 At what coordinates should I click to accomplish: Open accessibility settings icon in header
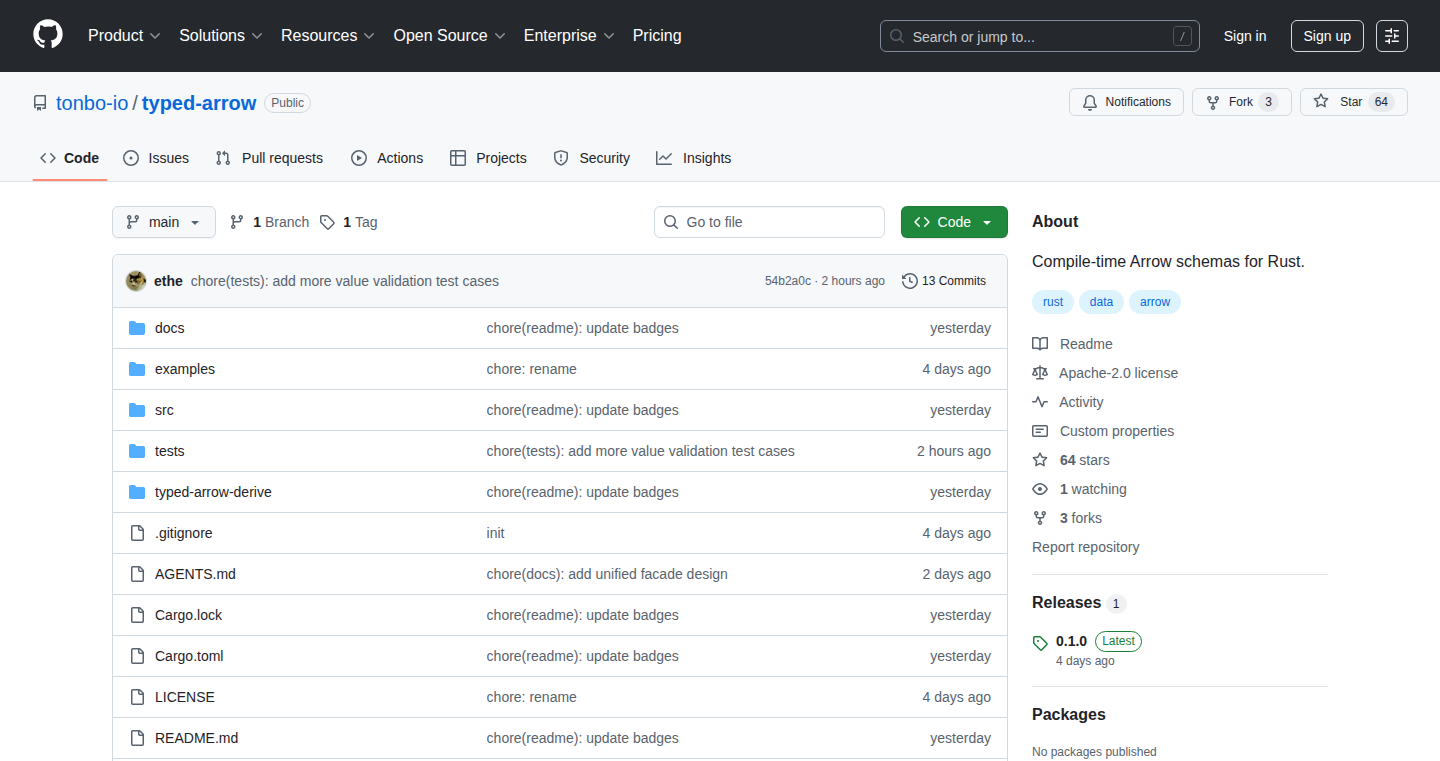coord(1392,36)
